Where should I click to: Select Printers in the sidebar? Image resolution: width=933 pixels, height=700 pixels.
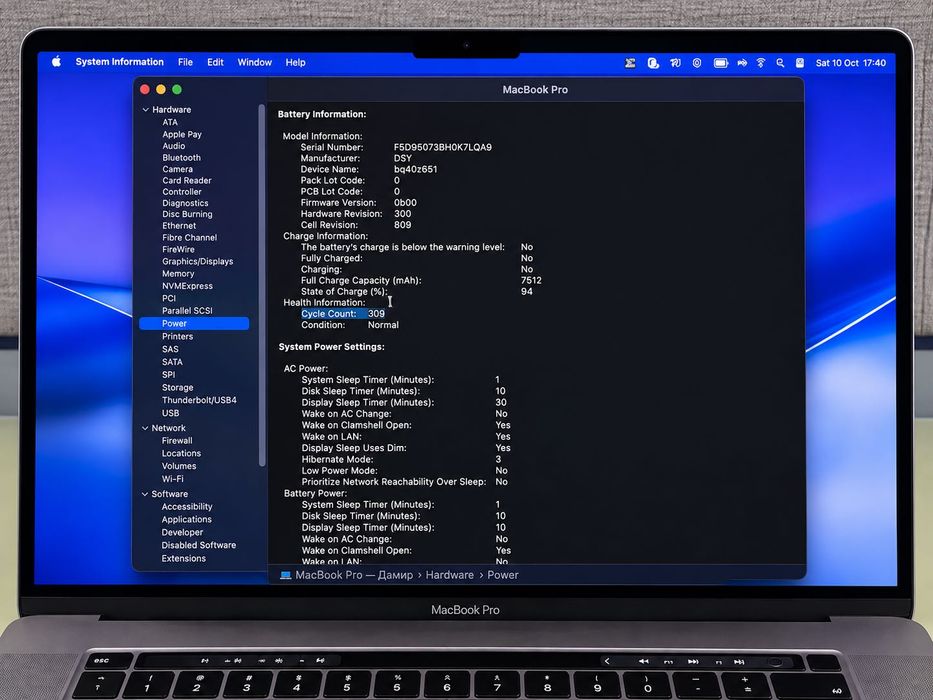[x=177, y=336]
